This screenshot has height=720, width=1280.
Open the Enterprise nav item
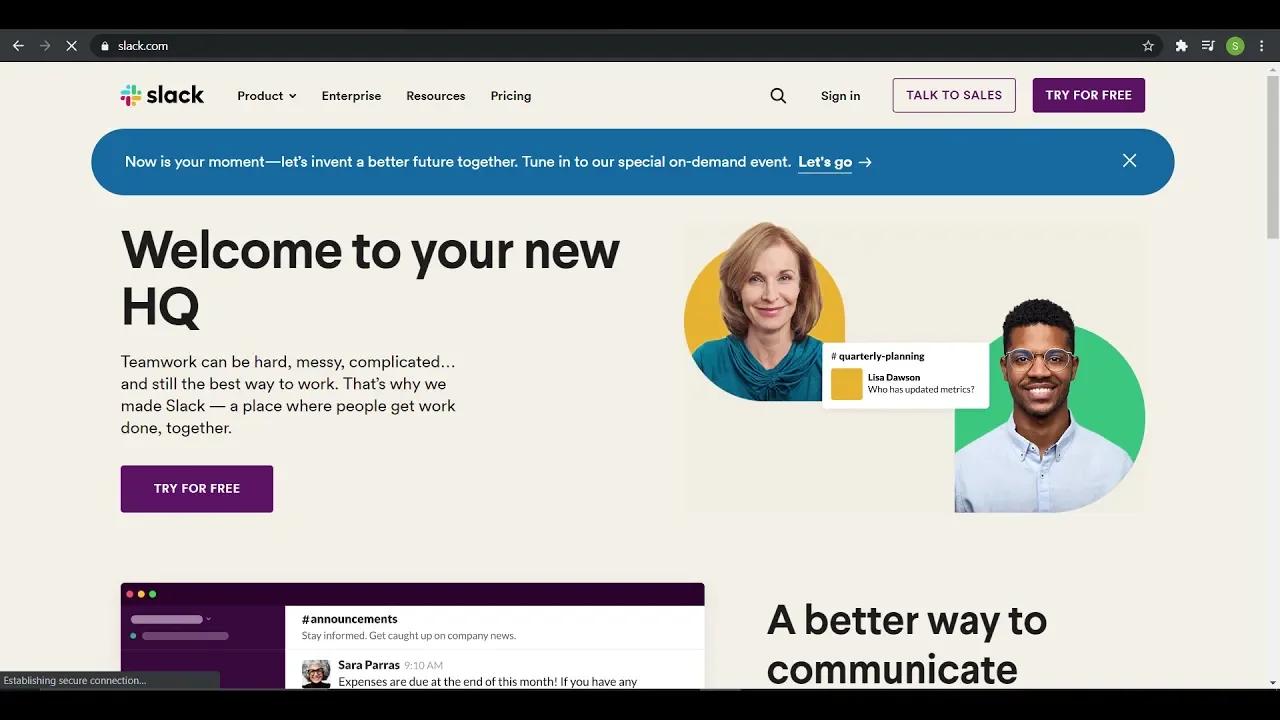351,96
